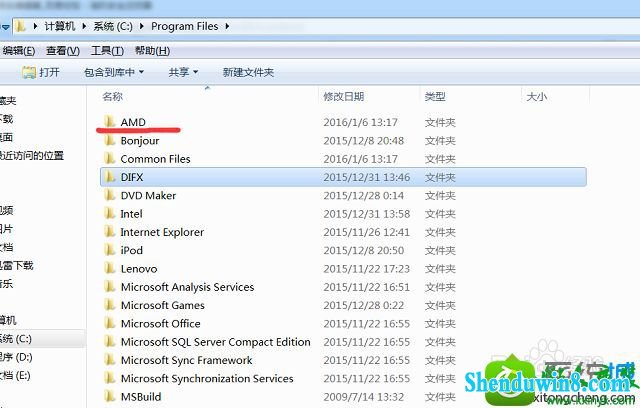Screen dimensions: 640x408
Task: Open the 工具(T) menu
Action: click(x=107, y=51)
